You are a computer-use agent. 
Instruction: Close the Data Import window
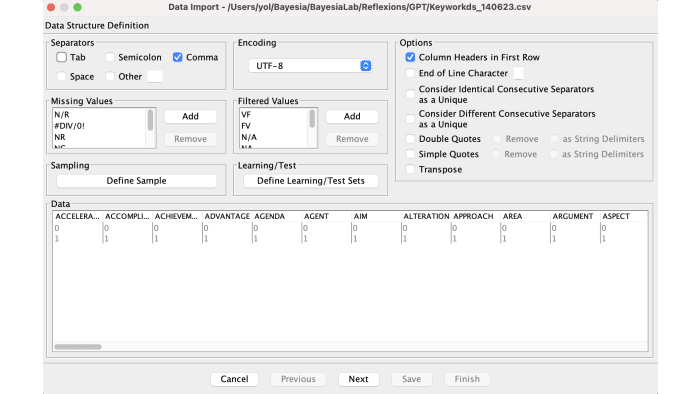51,7
